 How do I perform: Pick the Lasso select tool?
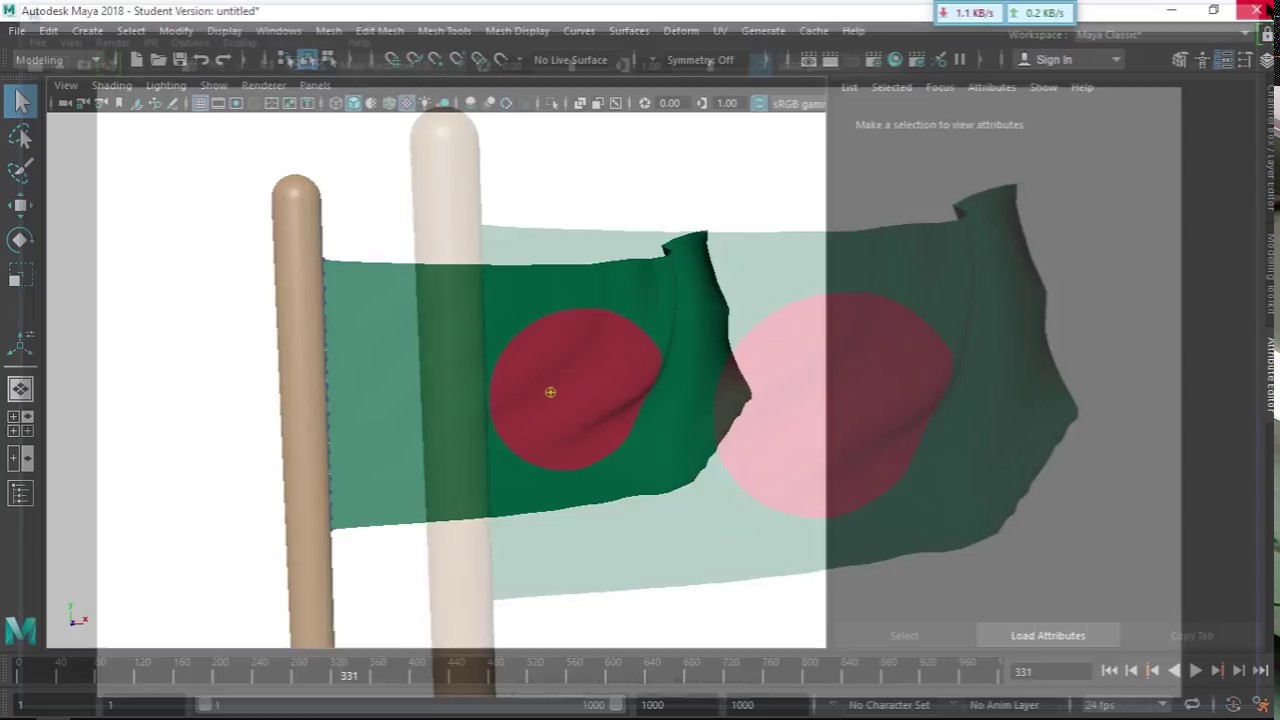(x=21, y=136)
